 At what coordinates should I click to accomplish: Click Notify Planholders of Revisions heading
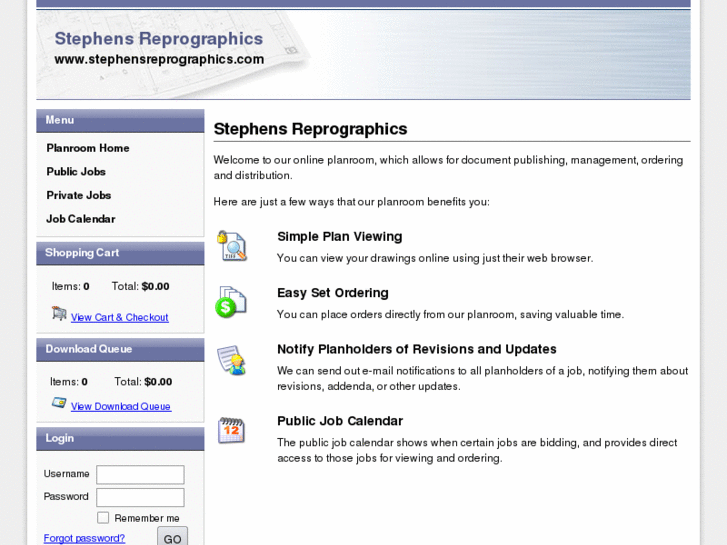click(x=417, y=349)
